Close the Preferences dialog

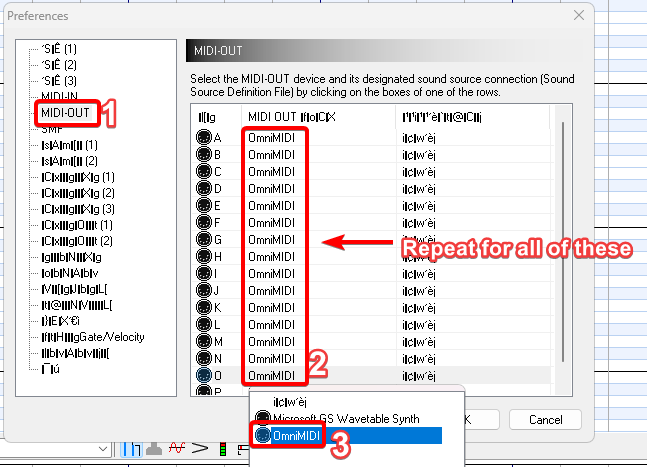pos(578,17)
